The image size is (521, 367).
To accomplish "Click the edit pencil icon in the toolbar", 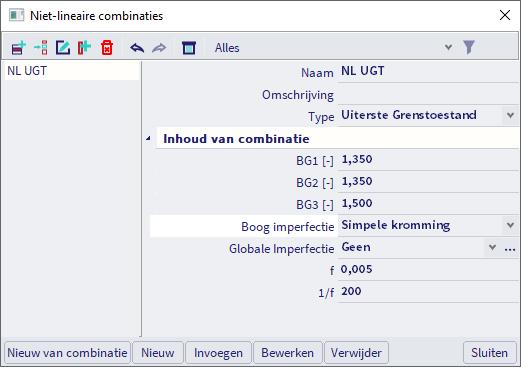I will (63, 48).
